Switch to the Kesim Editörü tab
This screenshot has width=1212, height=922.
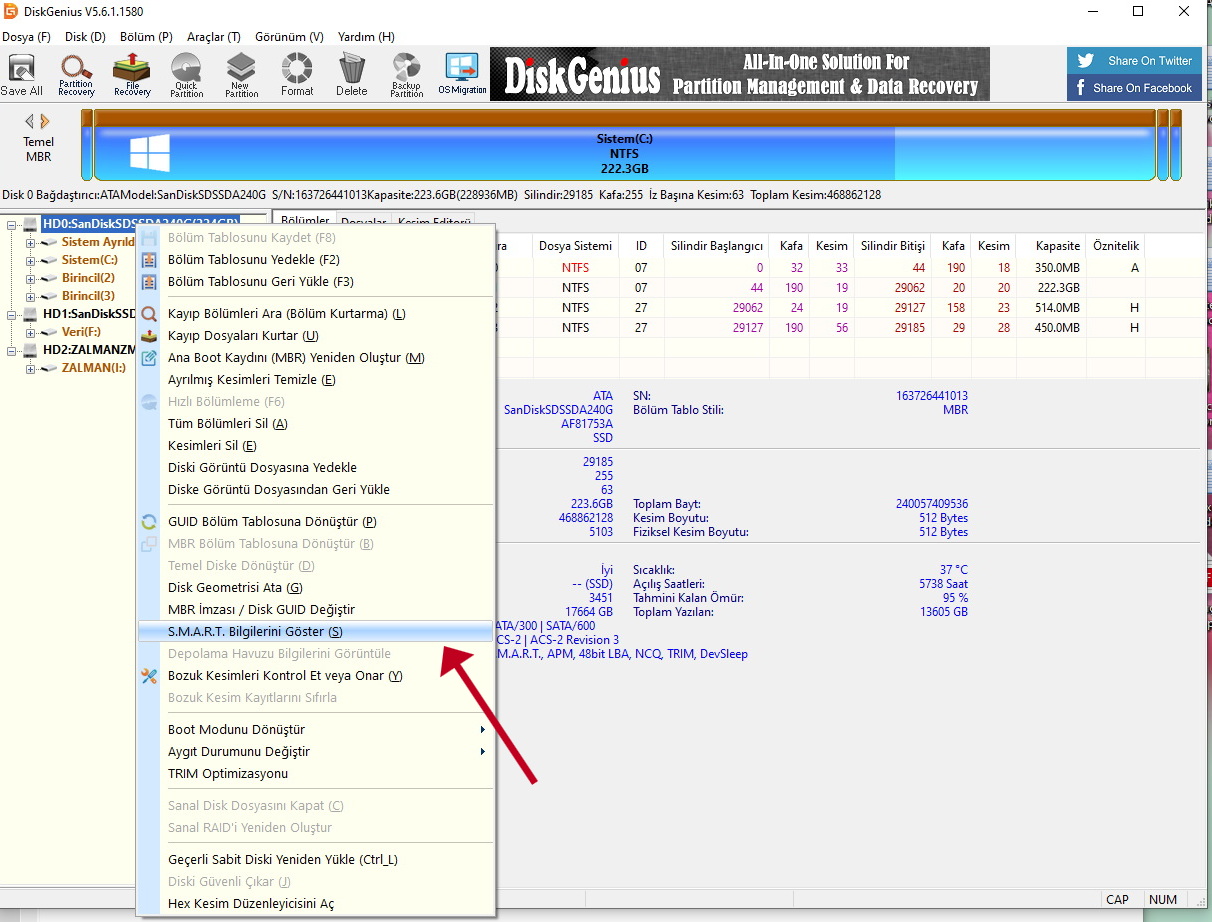[x=432, y=222]
